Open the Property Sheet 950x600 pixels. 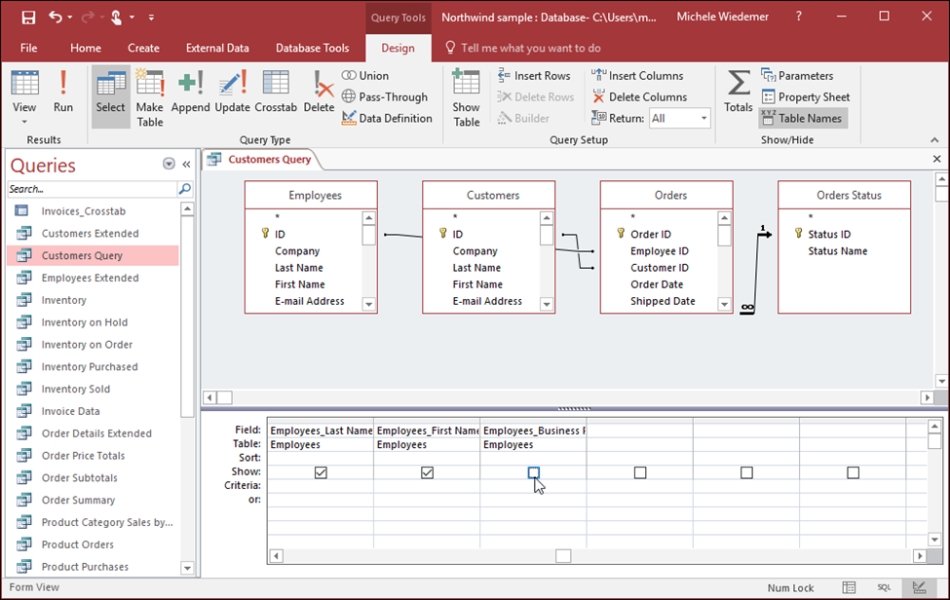806,97
